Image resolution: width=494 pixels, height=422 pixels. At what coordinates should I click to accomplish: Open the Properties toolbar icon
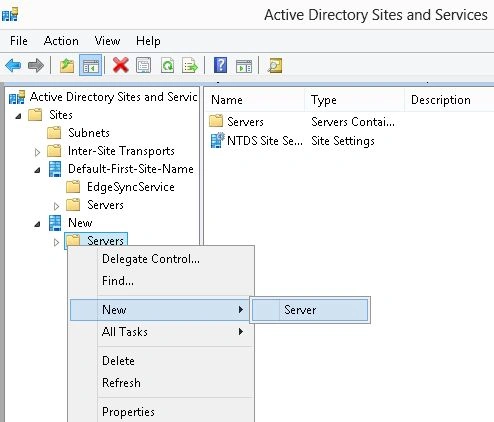tap(144, 65)
